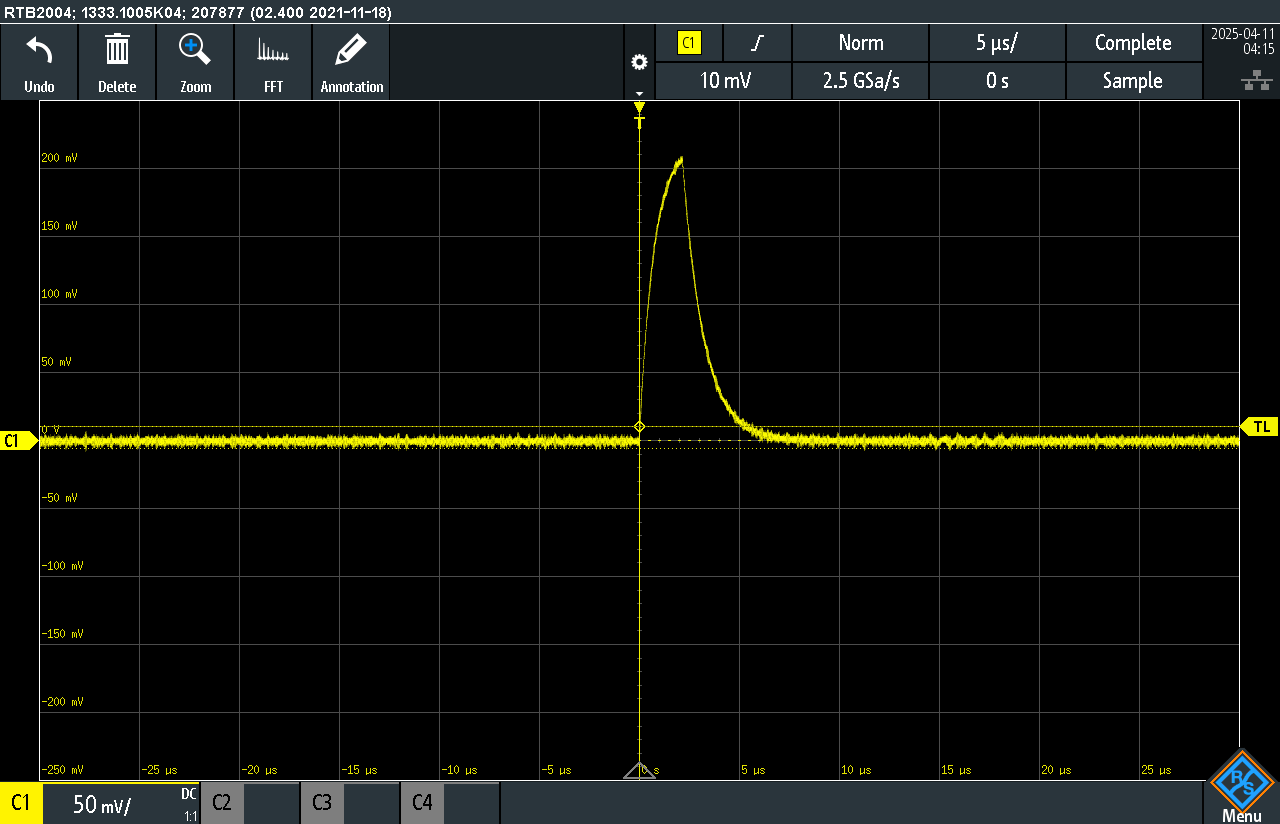Select the Annotation pencil tool
1280x824 pixels.
(x=351, y=50)
